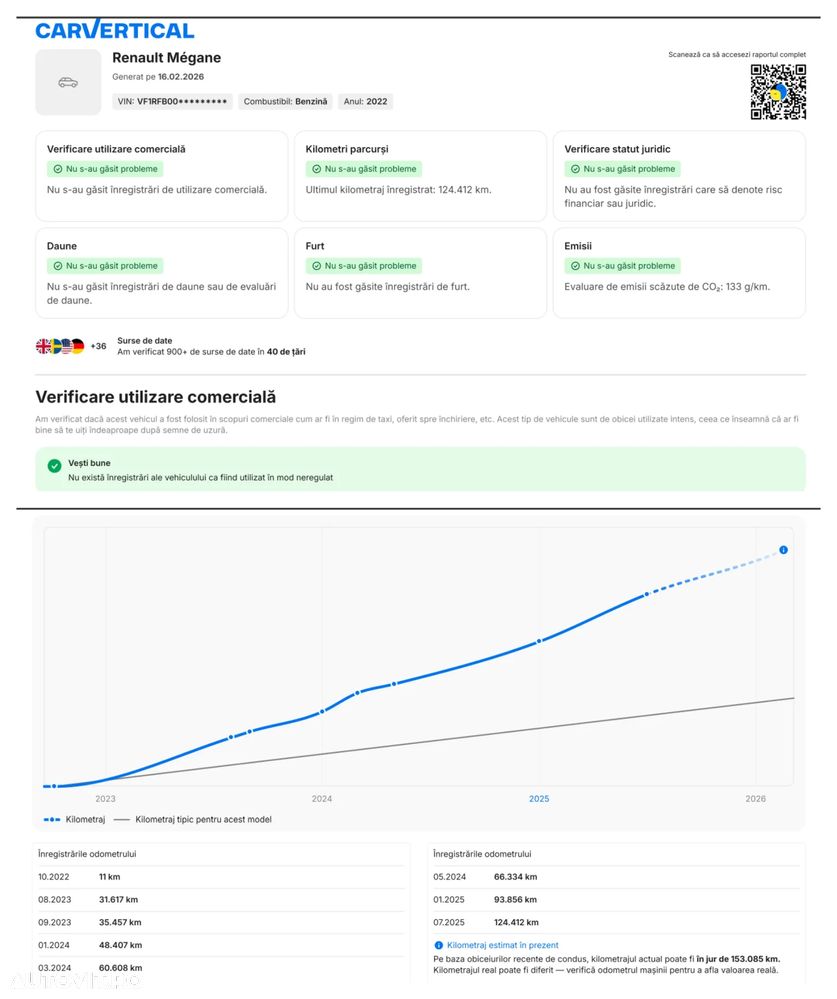Click the country flags data sources icon
Viewport: 837px width, 999px height.
[x=60, y=346]
